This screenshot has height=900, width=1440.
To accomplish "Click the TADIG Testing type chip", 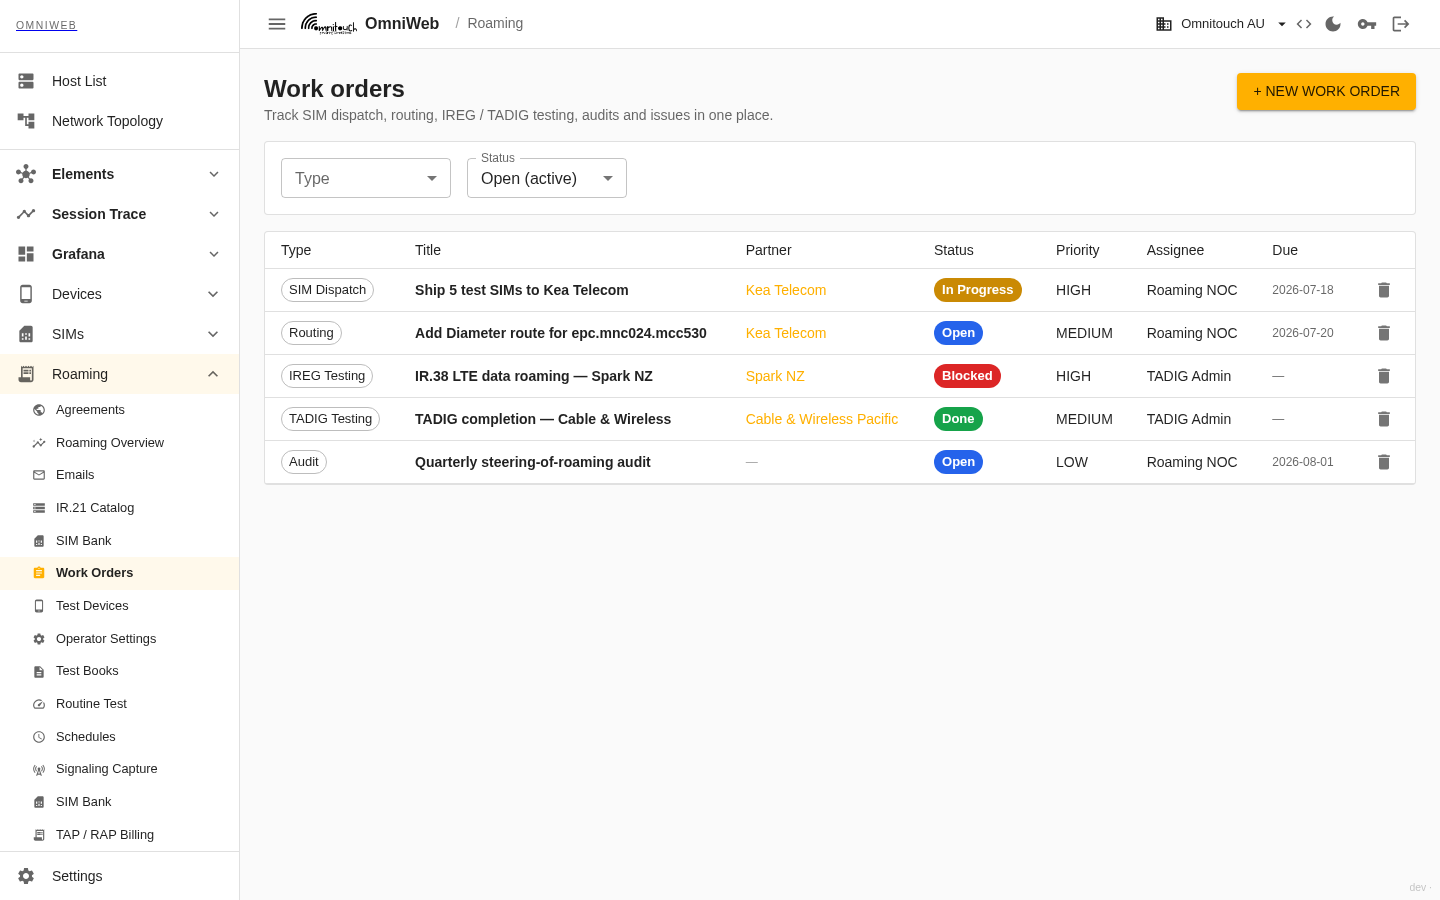I will click(x=331, y=419).
